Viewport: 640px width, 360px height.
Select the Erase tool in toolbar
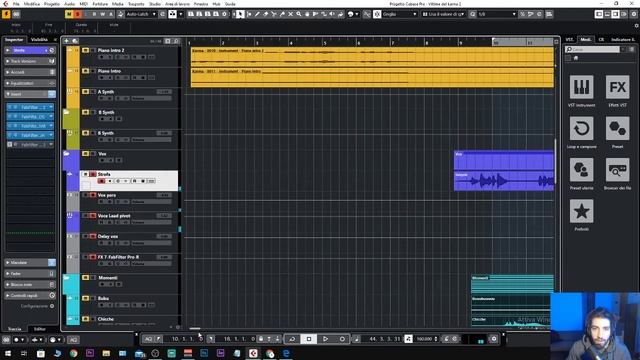[x=265, y=14]
